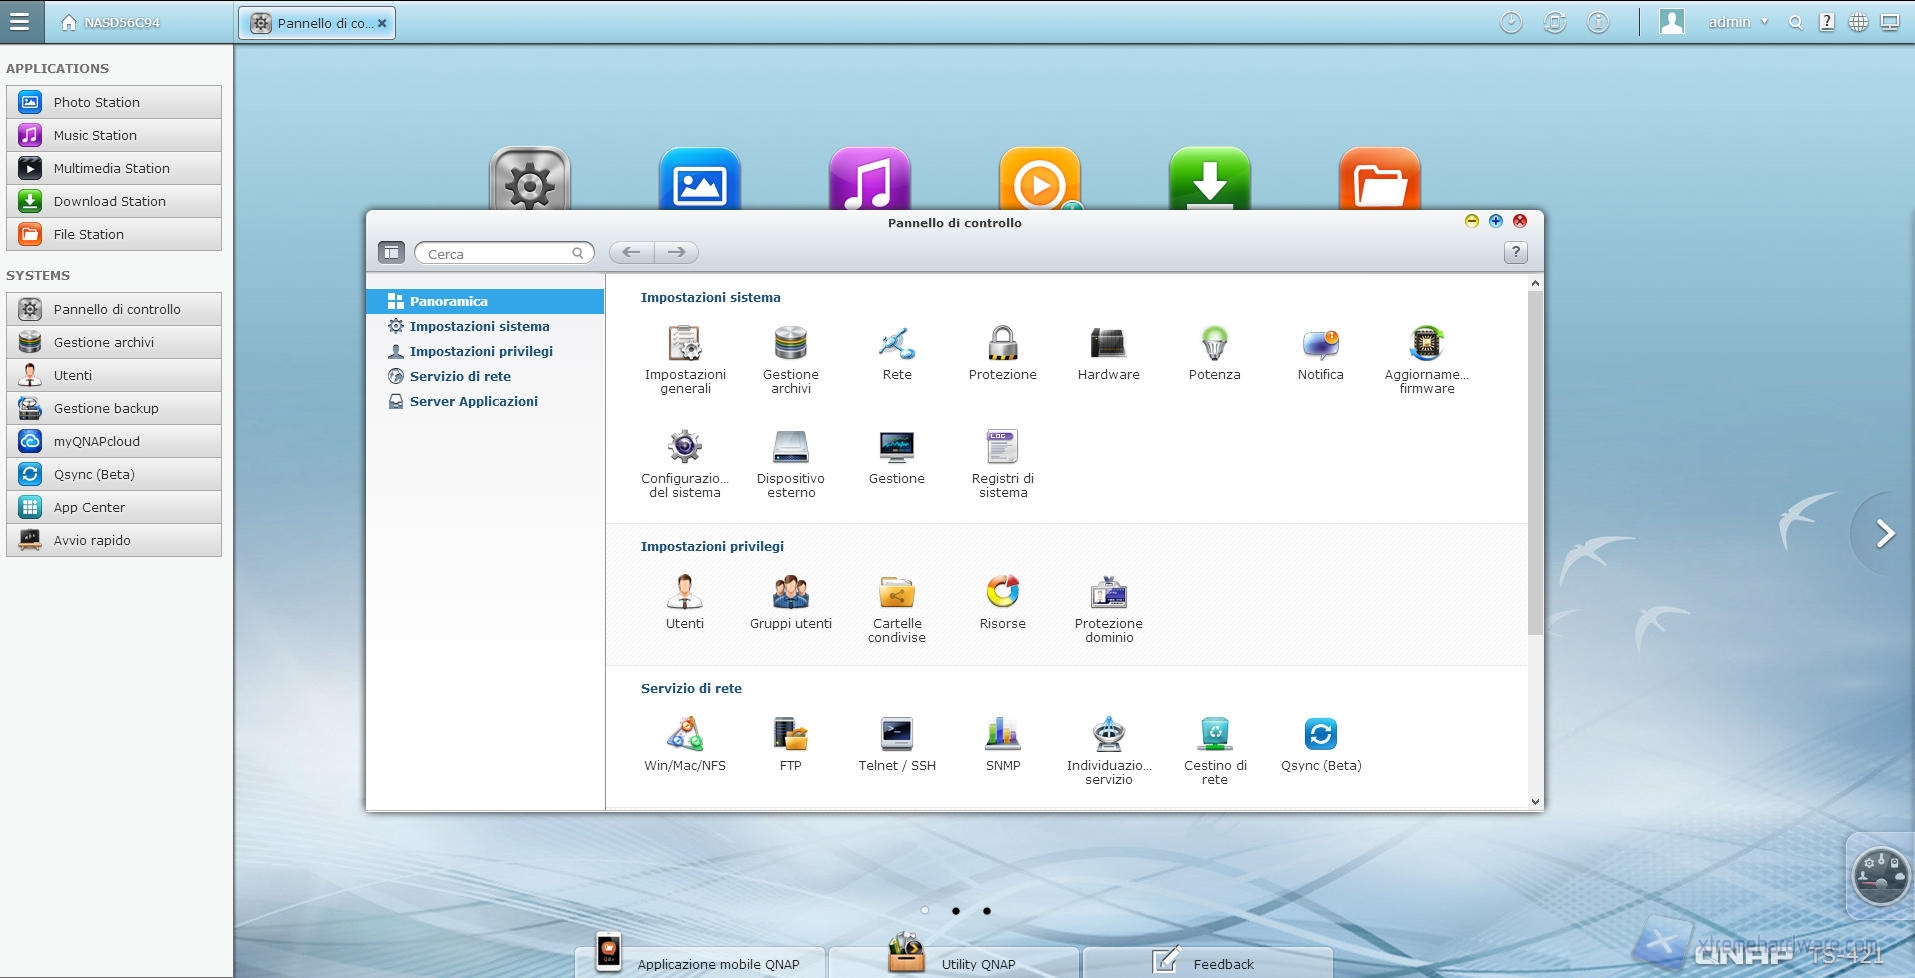Open the Protezione padlock icon
This screenshot has width=1915, height=978.
pos(1002,345)
